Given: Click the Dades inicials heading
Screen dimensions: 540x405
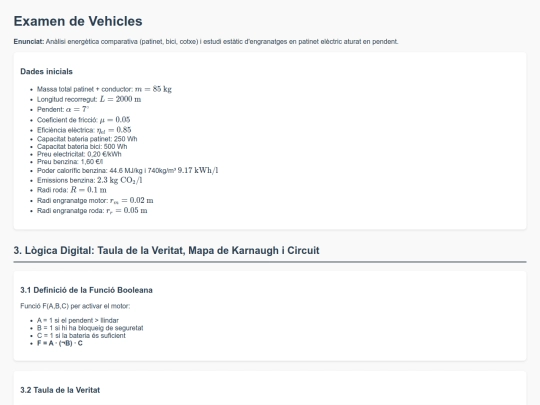Looking at the screenshot, I should 46,72.
